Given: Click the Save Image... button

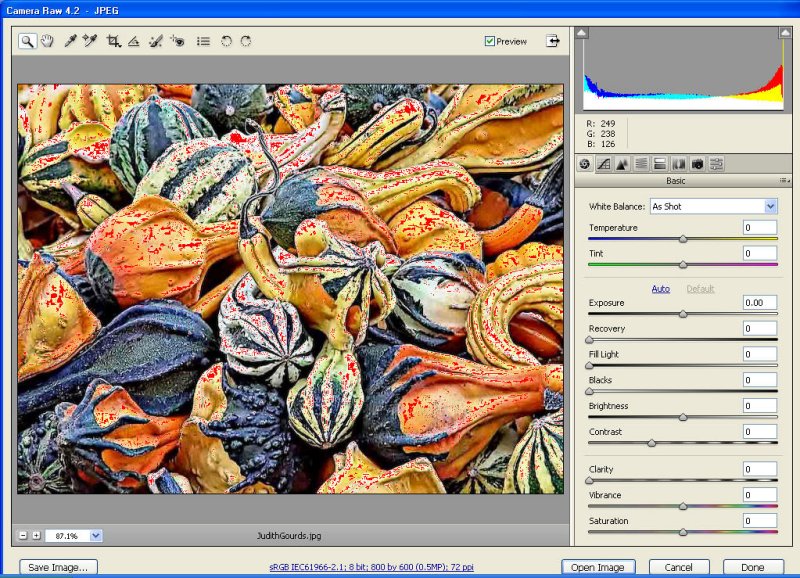Looking at the screenshot, I should [58, 567].
